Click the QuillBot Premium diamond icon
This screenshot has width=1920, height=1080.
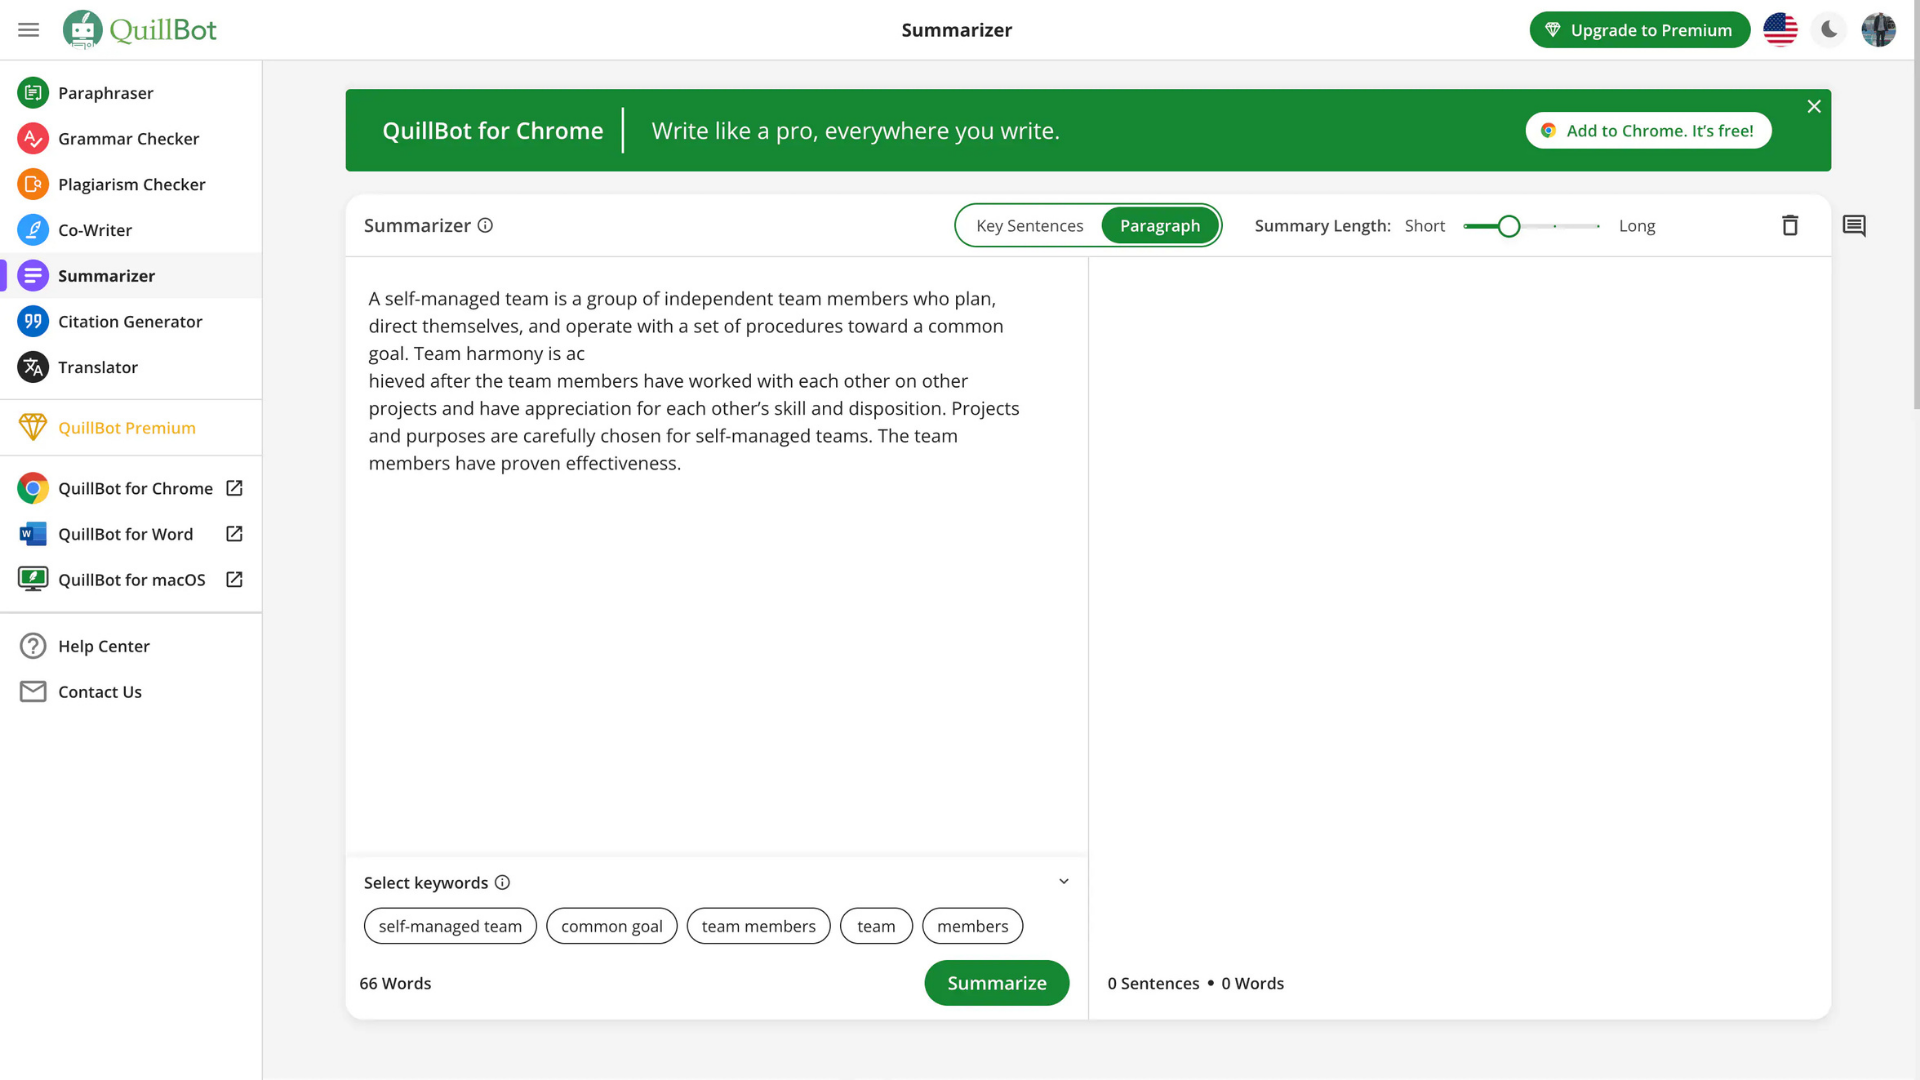tap(33, 427)
